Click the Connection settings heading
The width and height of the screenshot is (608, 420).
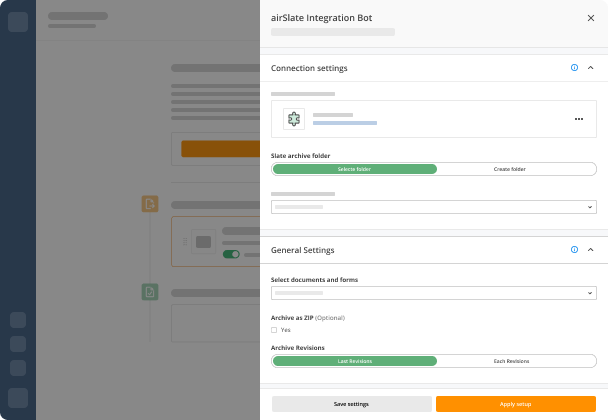[x=309, y=68]
